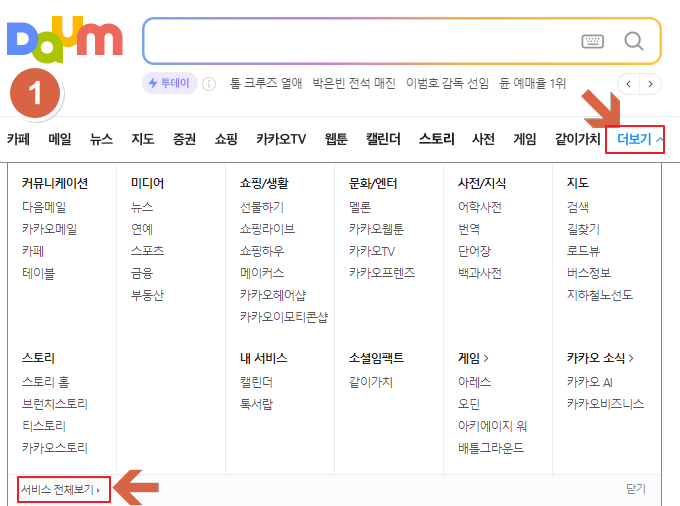This screenshot has height=506, width=680.
Task: Open 다음메일 under 커뮤니케이션
Action: tap(44, 207)
